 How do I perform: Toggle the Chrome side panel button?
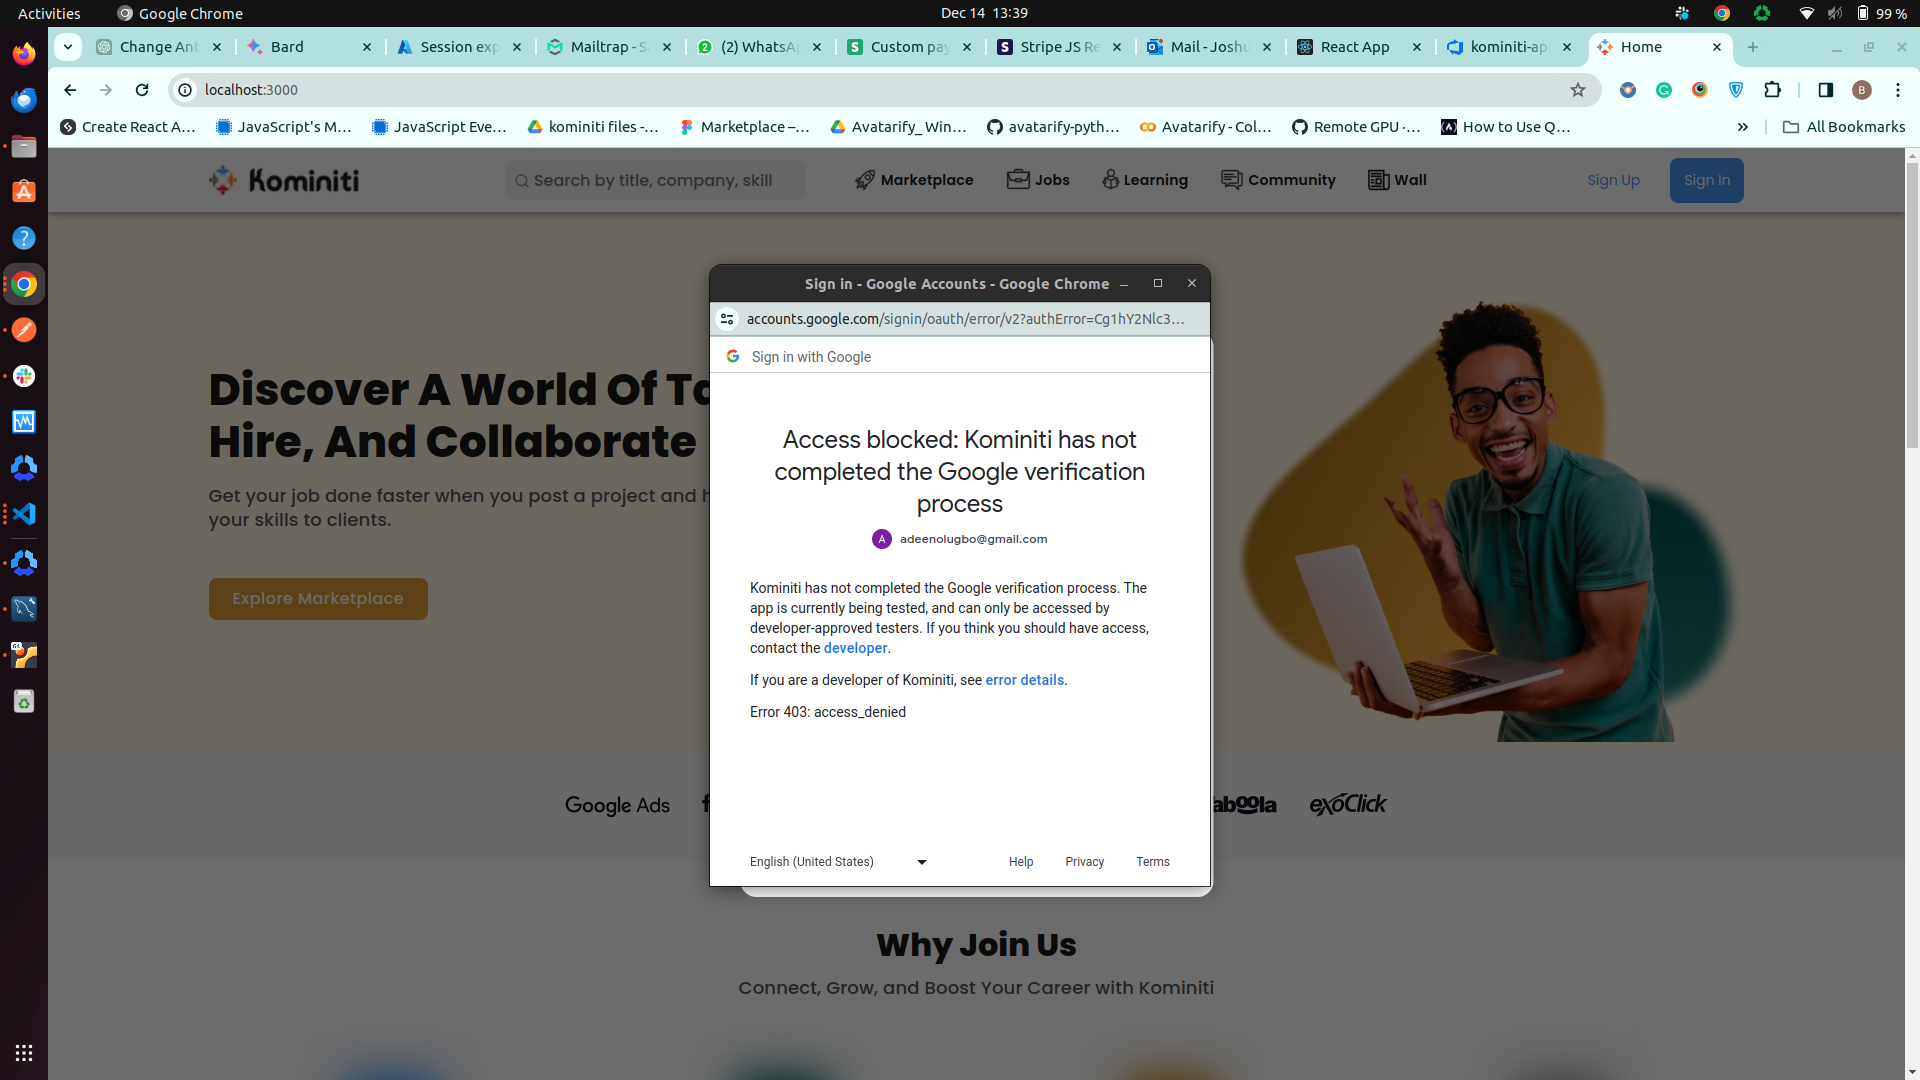[x=1825, y=90]
